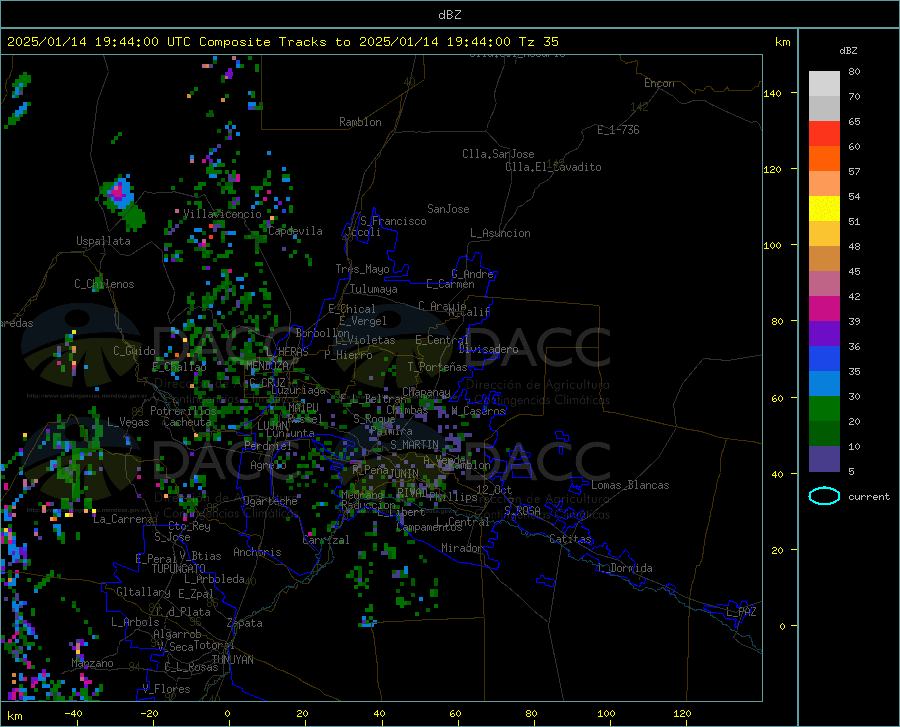
Task: Click the 'TUNUYAN' map label
Action: click(232, 659)
